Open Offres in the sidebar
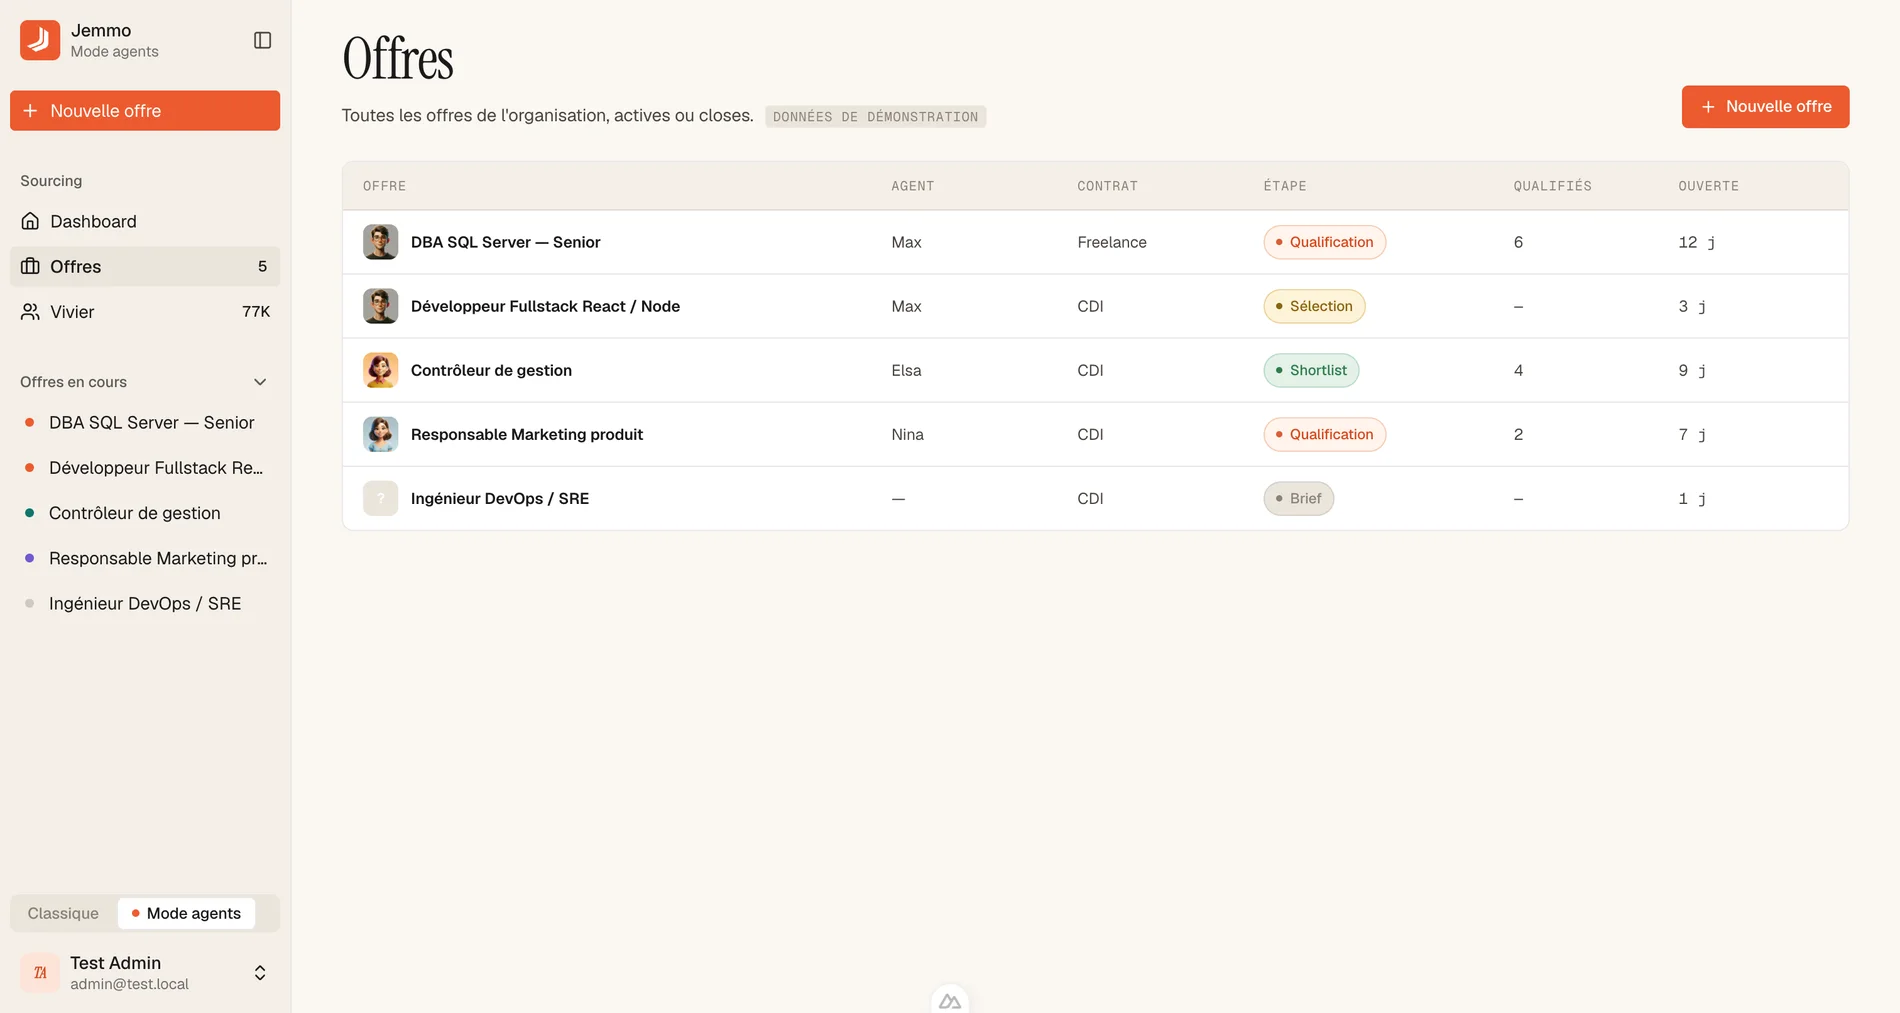Viewport: 1900px width, 1013px height. pyautogui.click(x=145, y=266)
